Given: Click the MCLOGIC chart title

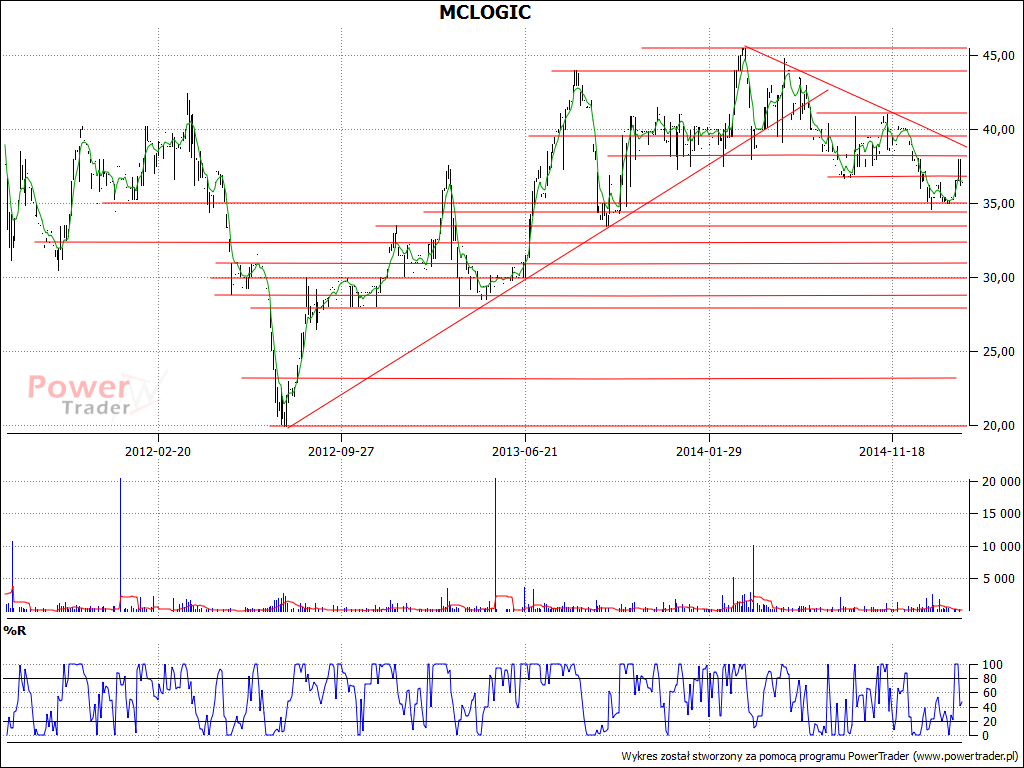Looking at the screenshot, I should 485,12.
